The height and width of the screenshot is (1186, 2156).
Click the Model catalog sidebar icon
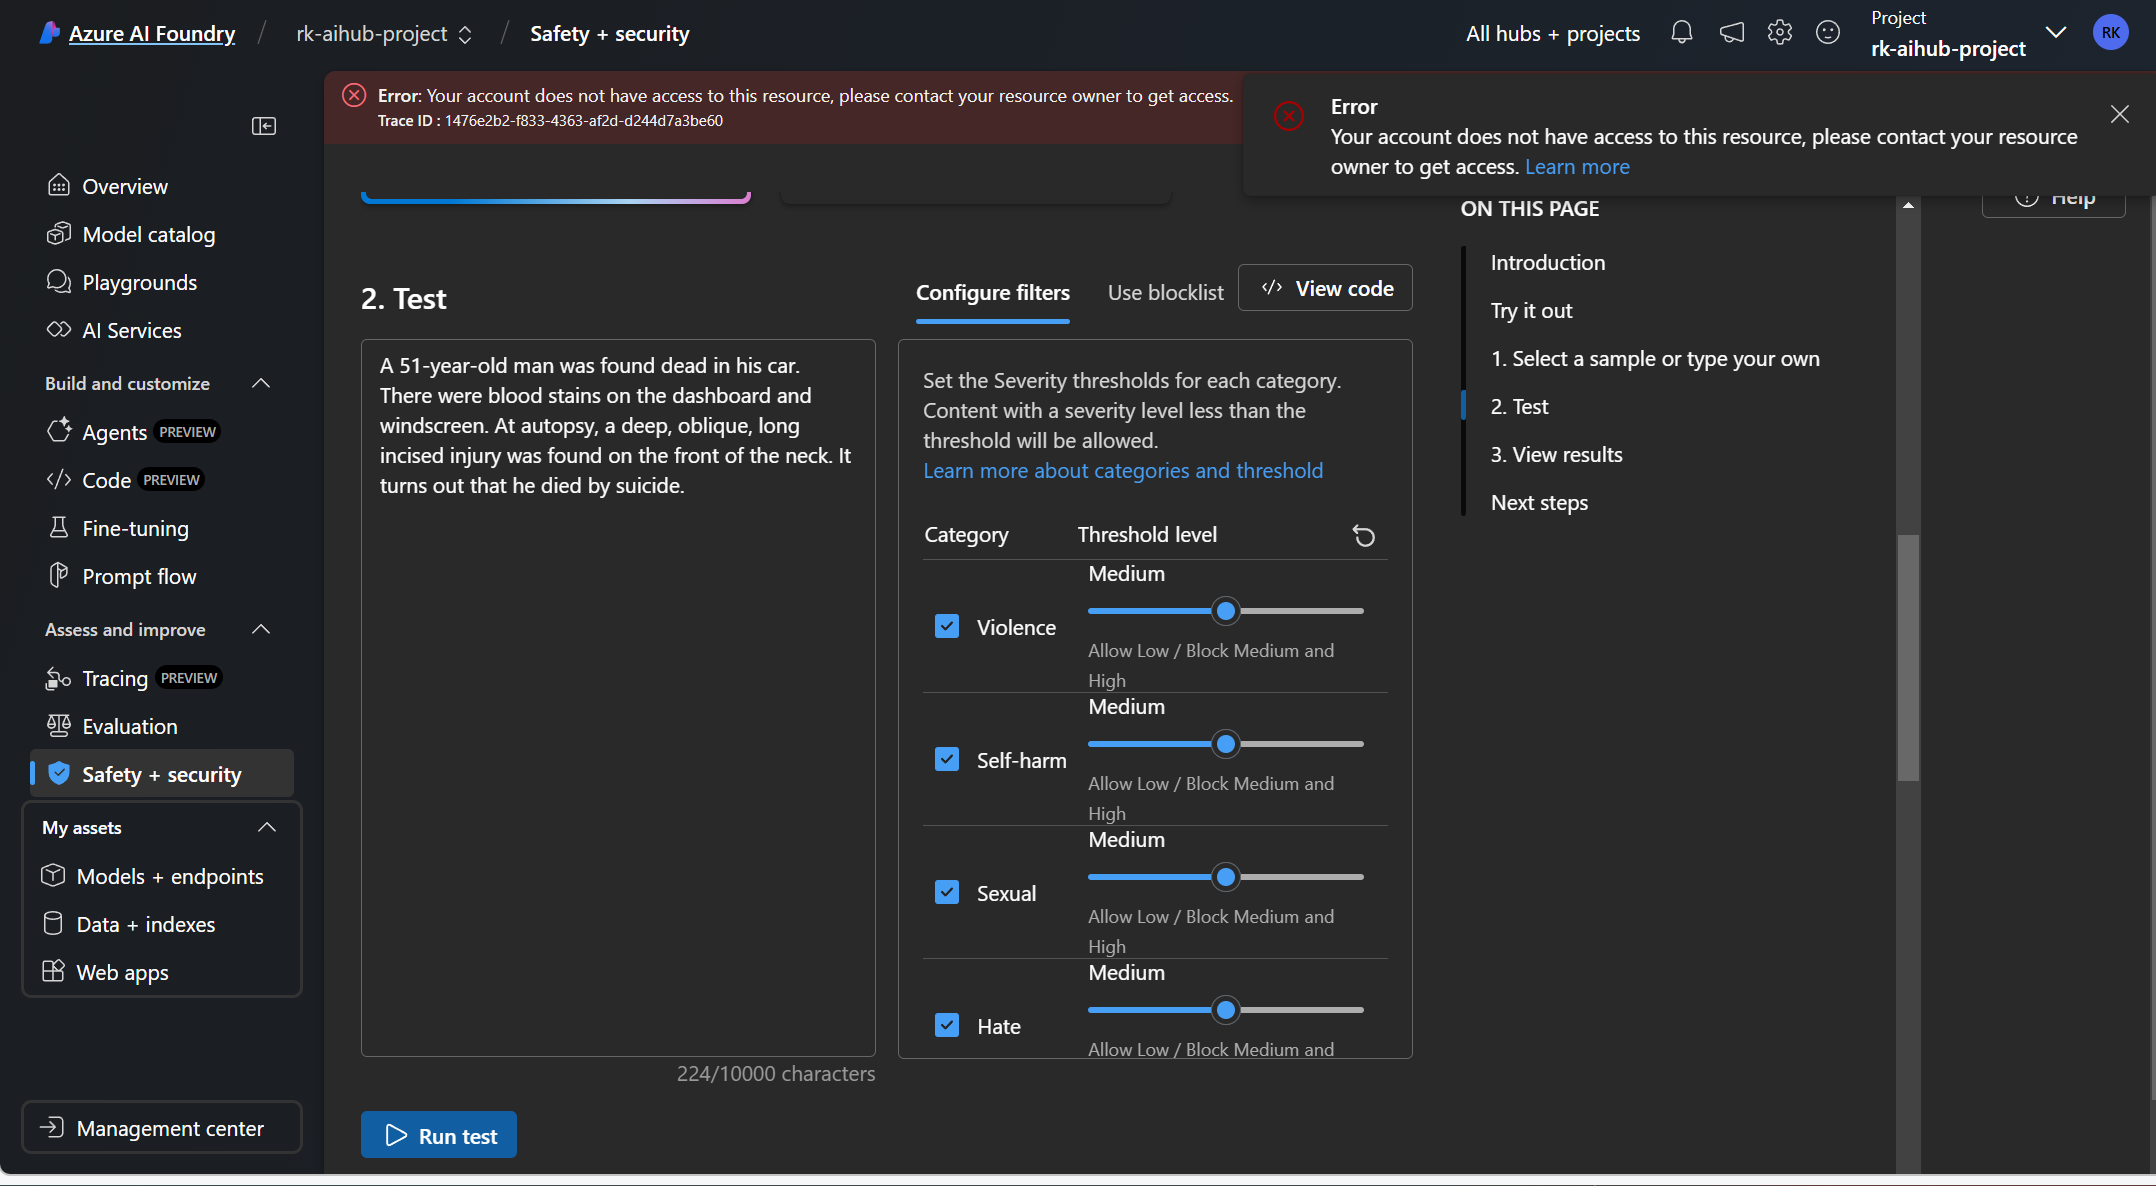[59, 234]
